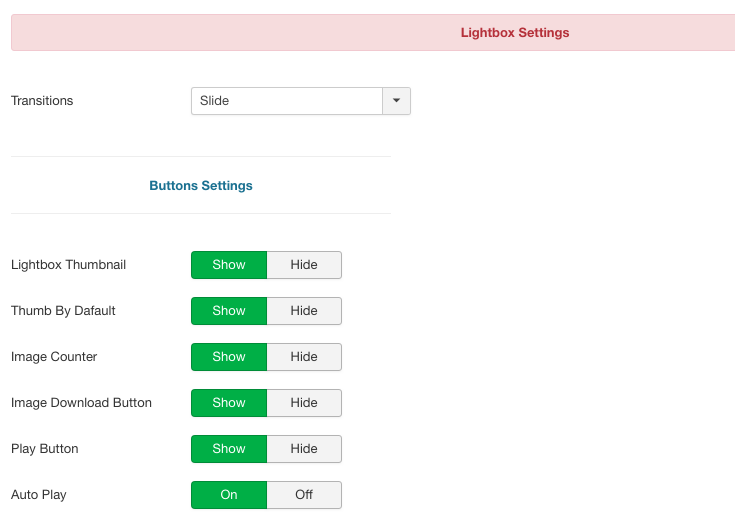Click the Image Download Button label
This screenshot has height=524, width=735.
tap(82, 403)
